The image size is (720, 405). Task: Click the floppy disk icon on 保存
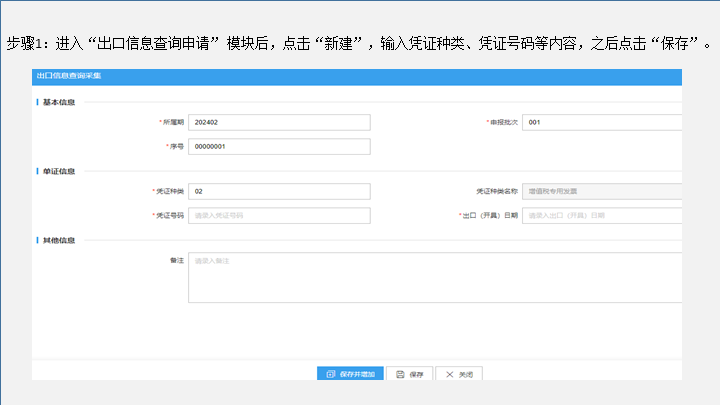point(400,374)
